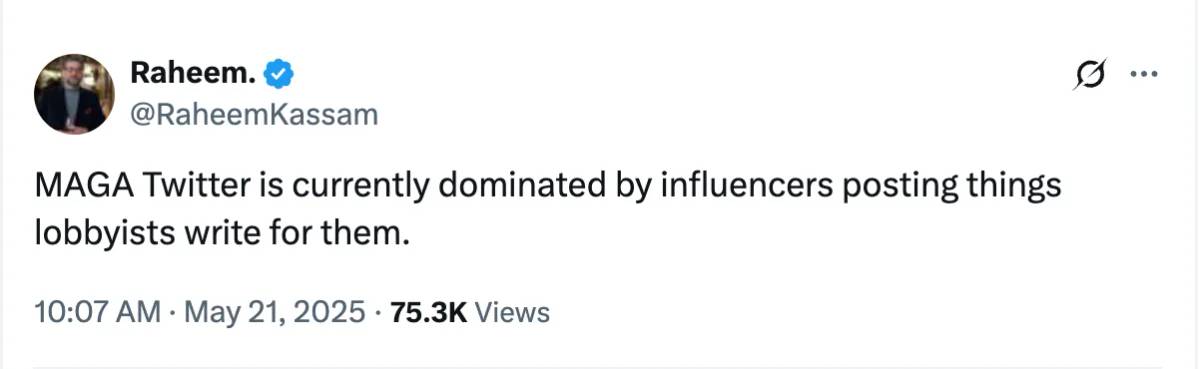View the 75.3K view count
1200x369 pixels.
click(429, 312)
